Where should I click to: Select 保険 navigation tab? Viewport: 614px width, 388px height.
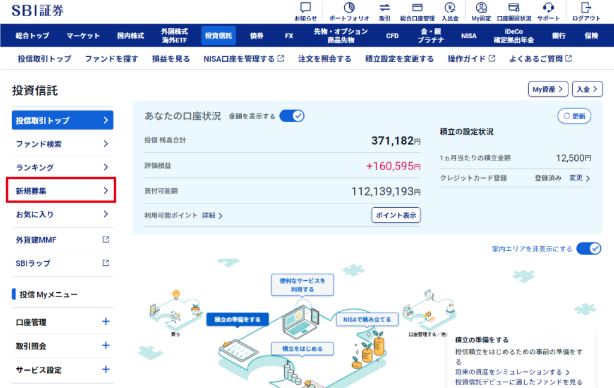tap(591, 36)
